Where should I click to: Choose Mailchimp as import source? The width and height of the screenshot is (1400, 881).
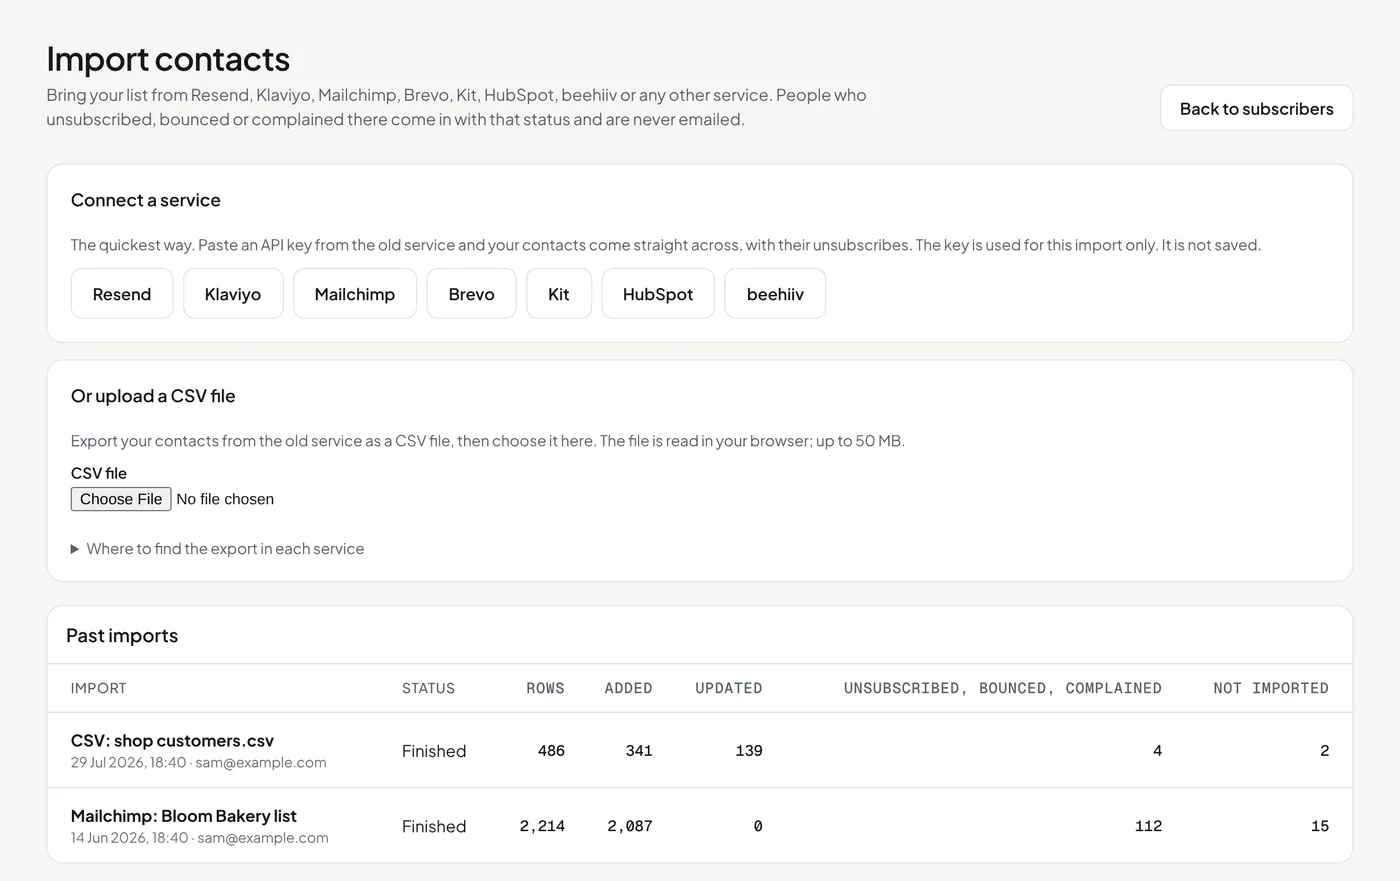pyautogui.click(x=355, y=294)
